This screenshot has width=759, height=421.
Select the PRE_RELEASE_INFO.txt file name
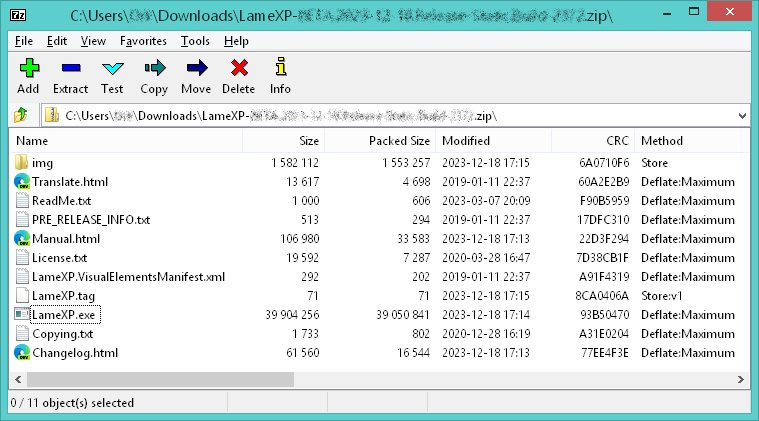[x=91, y=220]
